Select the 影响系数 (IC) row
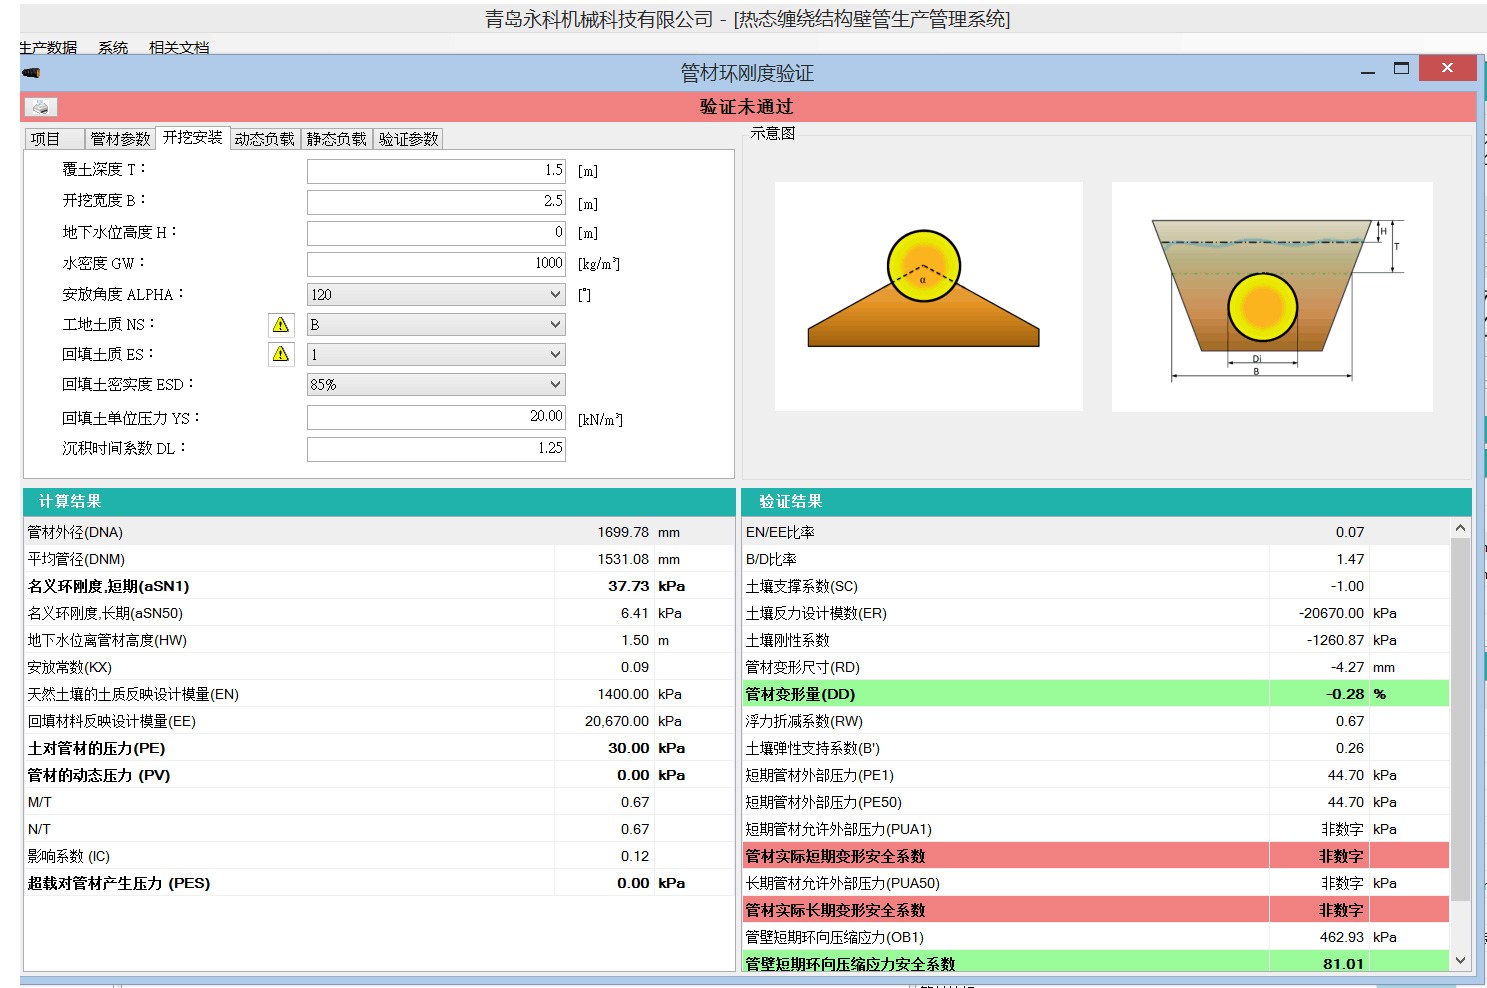 tap(378, 856)
